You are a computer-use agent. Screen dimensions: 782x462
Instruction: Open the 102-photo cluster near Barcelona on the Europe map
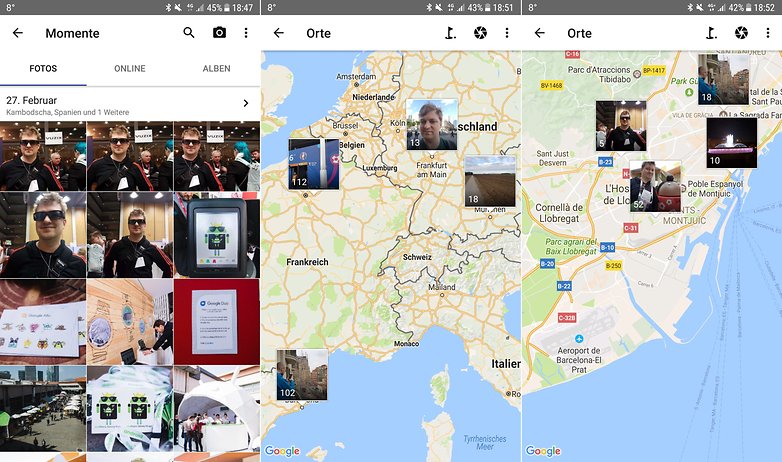pyautogui.click(x=302, y=375)
